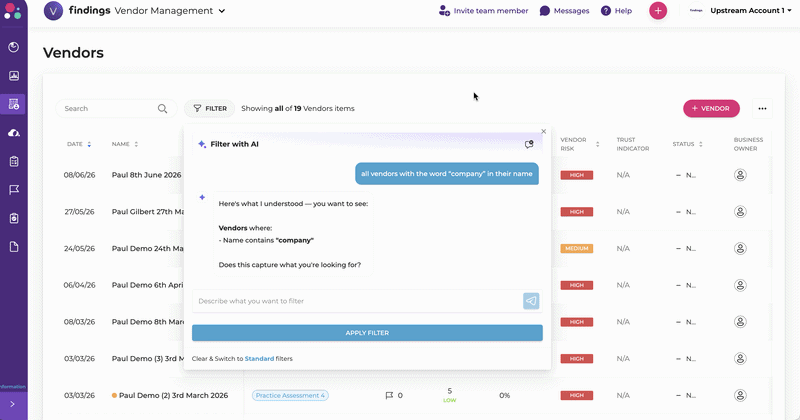Open the Upstream Account 1 dropdown
The width and height of the screenshot is (800, 420).
pyautogui.click(x=751, y=11)
